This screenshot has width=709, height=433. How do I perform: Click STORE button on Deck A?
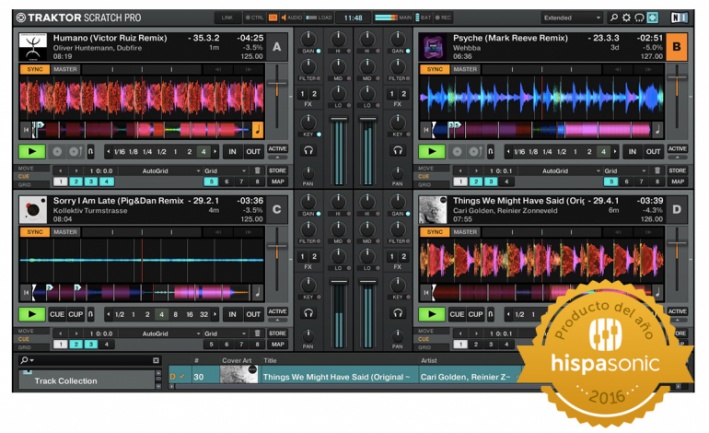[277, 170]
